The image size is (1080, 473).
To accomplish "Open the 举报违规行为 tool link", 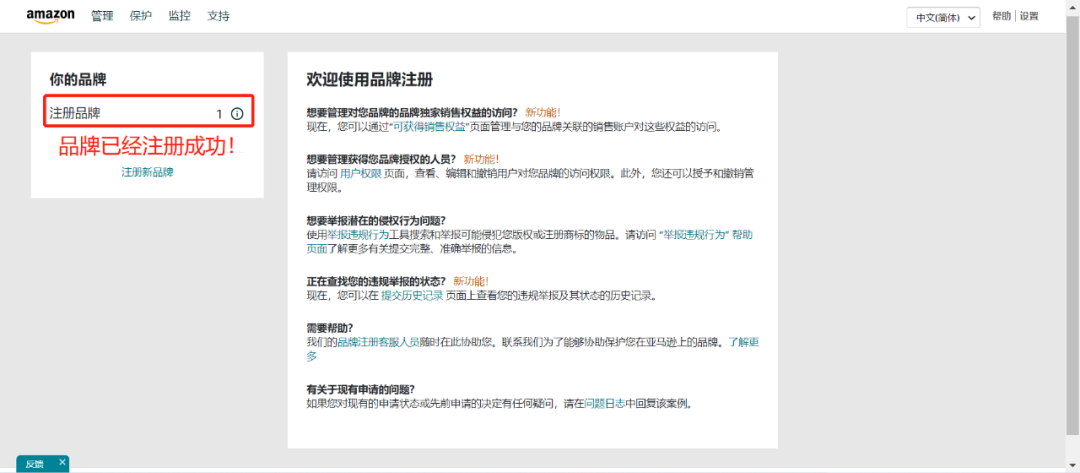I will click(358, 235).
